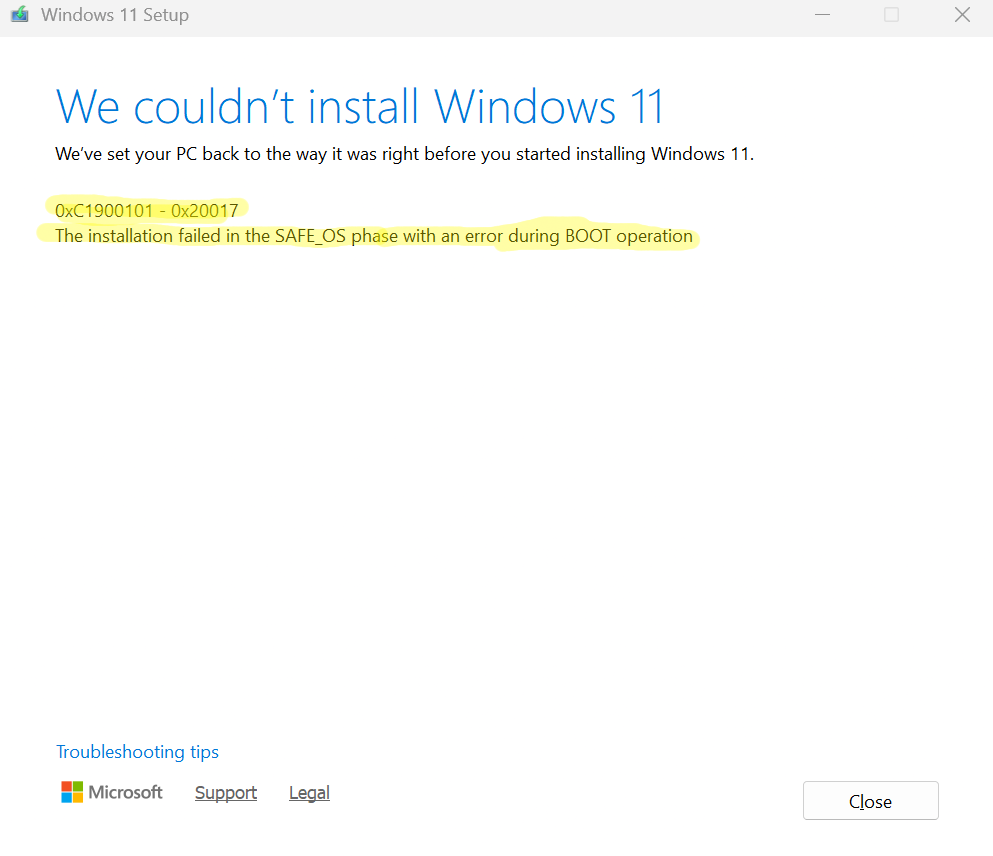Click the yellow square in the Microsoft logo
The height and width of the screenshot is (856, 993).
pos(78,797)
